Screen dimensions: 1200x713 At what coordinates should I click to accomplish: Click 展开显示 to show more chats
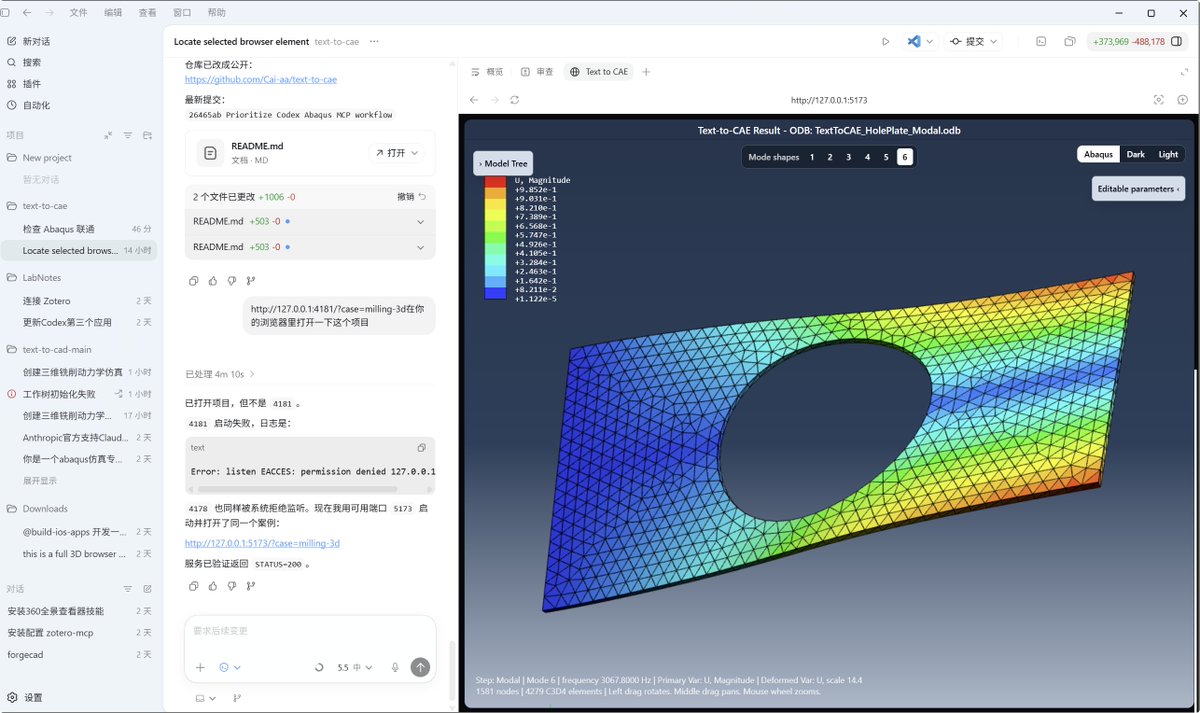coord(40,480)
